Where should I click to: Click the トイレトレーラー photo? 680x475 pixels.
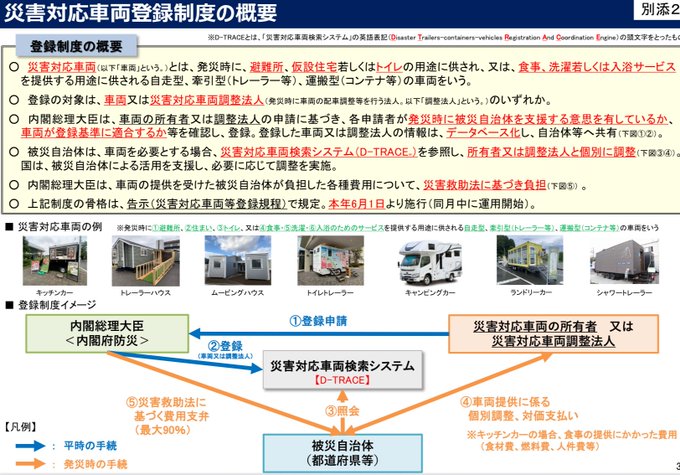(x=330, y=260)
